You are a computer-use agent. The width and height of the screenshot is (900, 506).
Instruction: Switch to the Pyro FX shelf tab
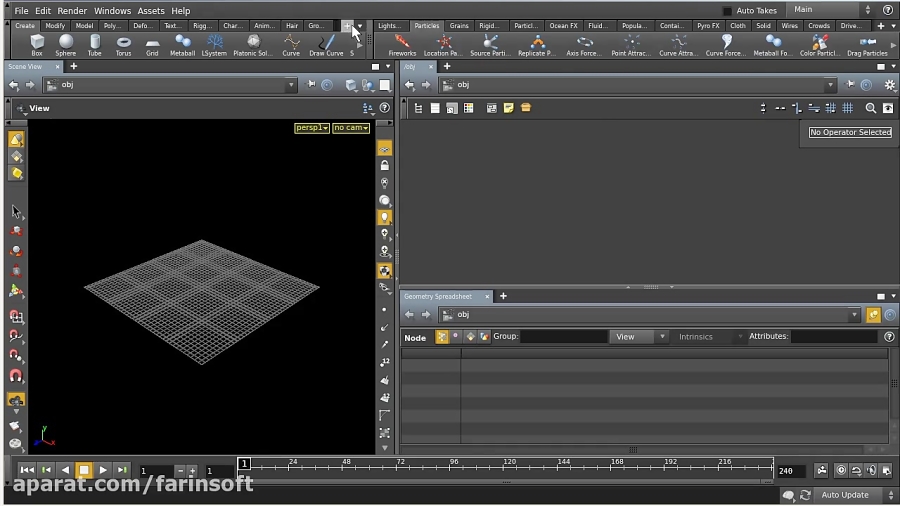click(708, 26)
